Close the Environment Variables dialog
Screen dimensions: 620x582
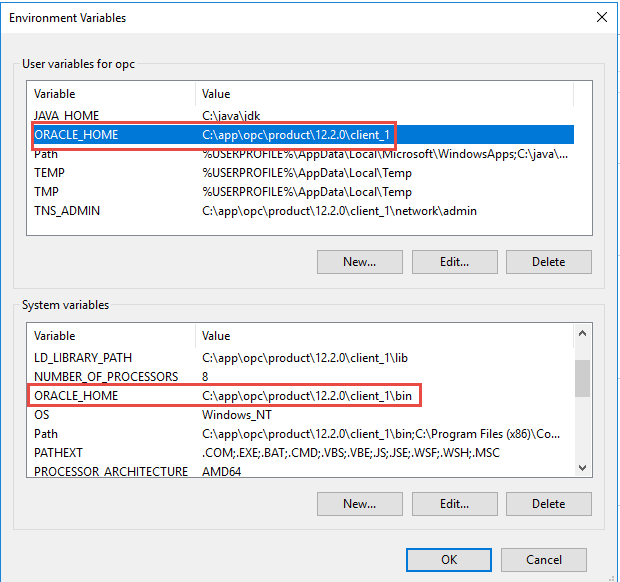(601, 17)
